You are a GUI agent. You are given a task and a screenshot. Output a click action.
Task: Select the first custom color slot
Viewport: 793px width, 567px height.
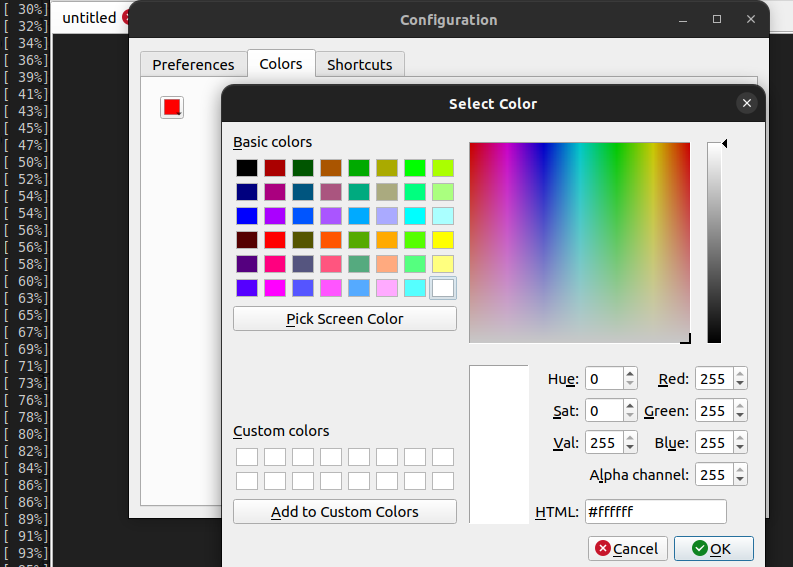[x=247, y=457]
